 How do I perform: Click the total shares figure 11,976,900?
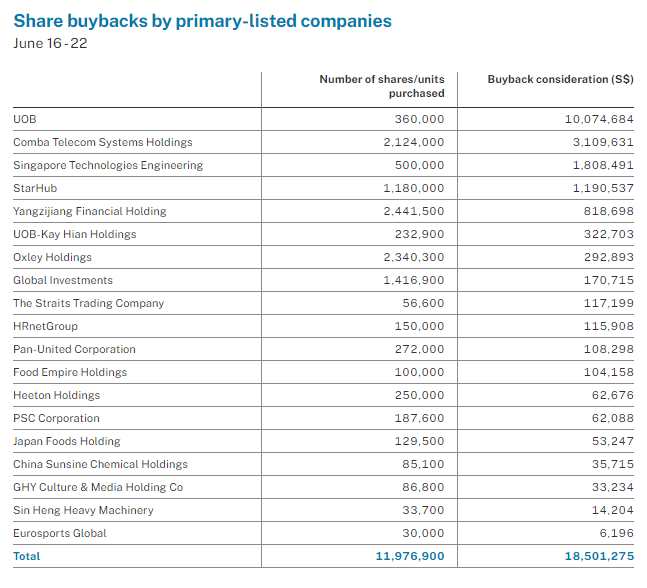click(x=410, y=556)
